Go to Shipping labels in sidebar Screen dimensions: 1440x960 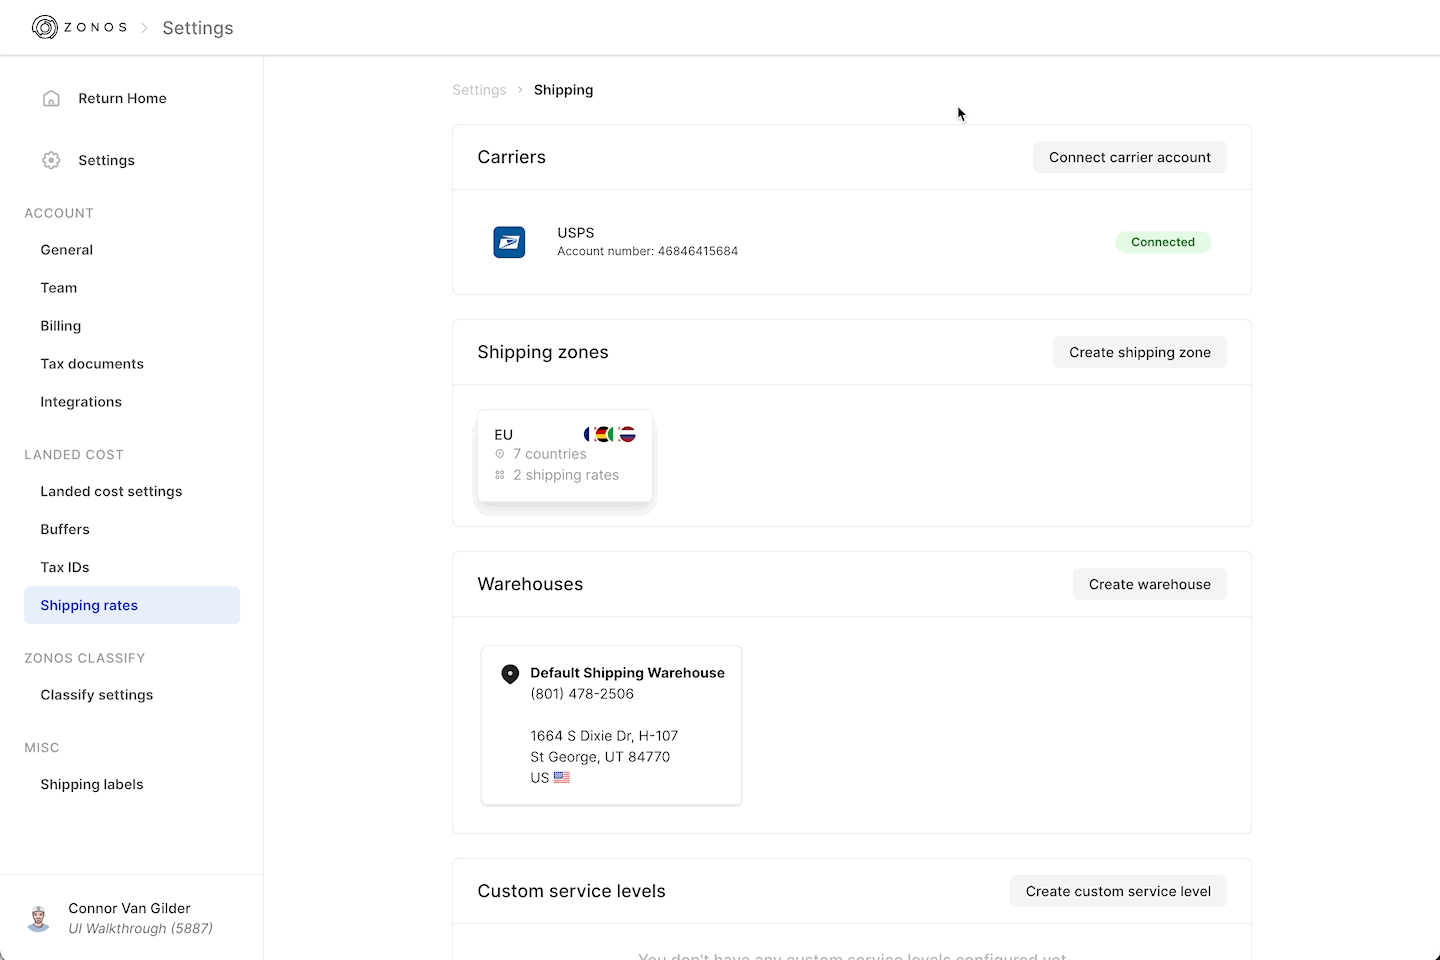coord(92,784)
